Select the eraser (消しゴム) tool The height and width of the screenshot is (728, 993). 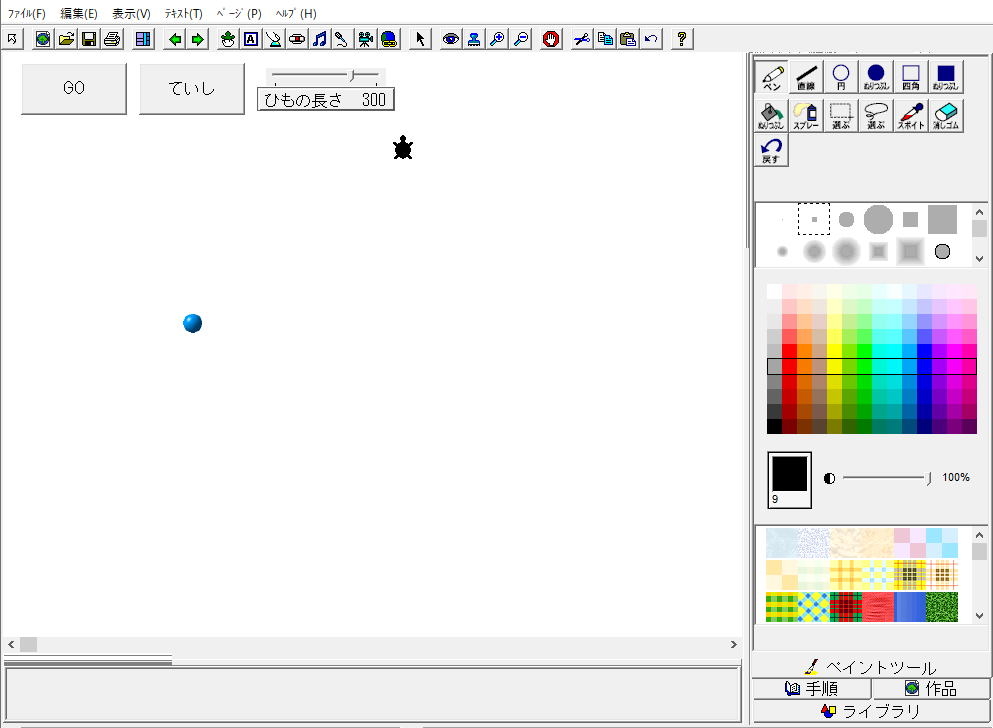point(945,116)
